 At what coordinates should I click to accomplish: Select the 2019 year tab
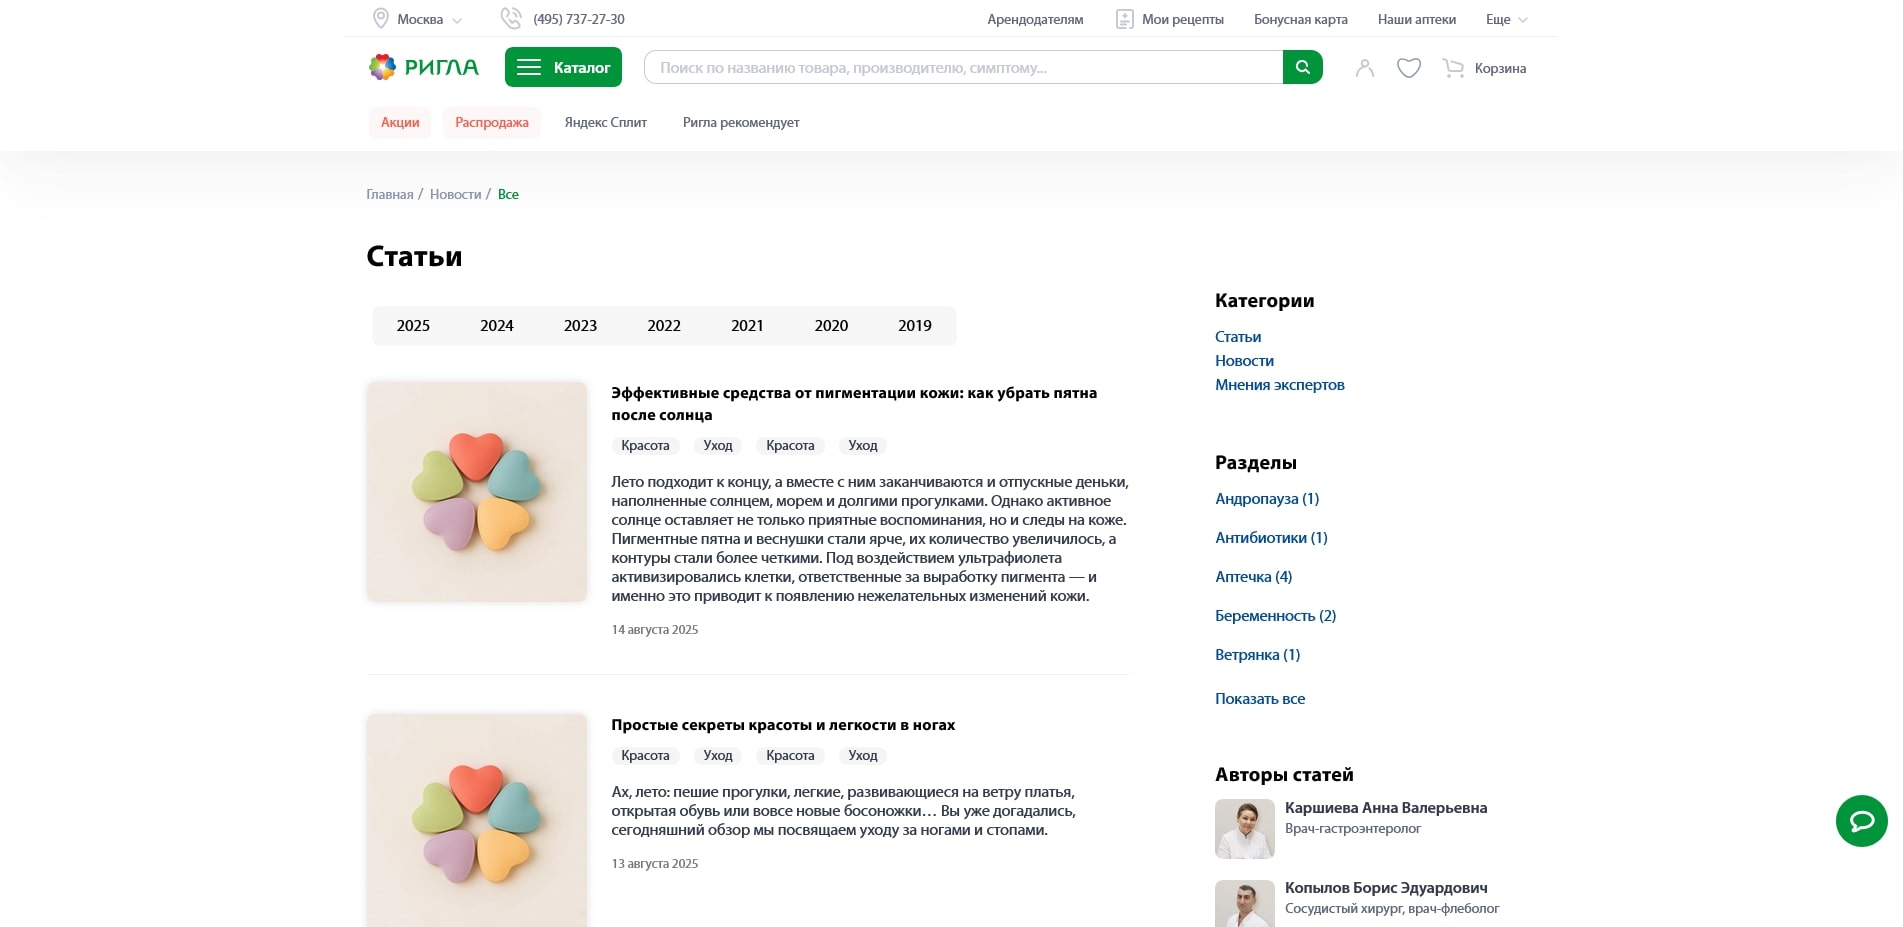tap(914, 325)
